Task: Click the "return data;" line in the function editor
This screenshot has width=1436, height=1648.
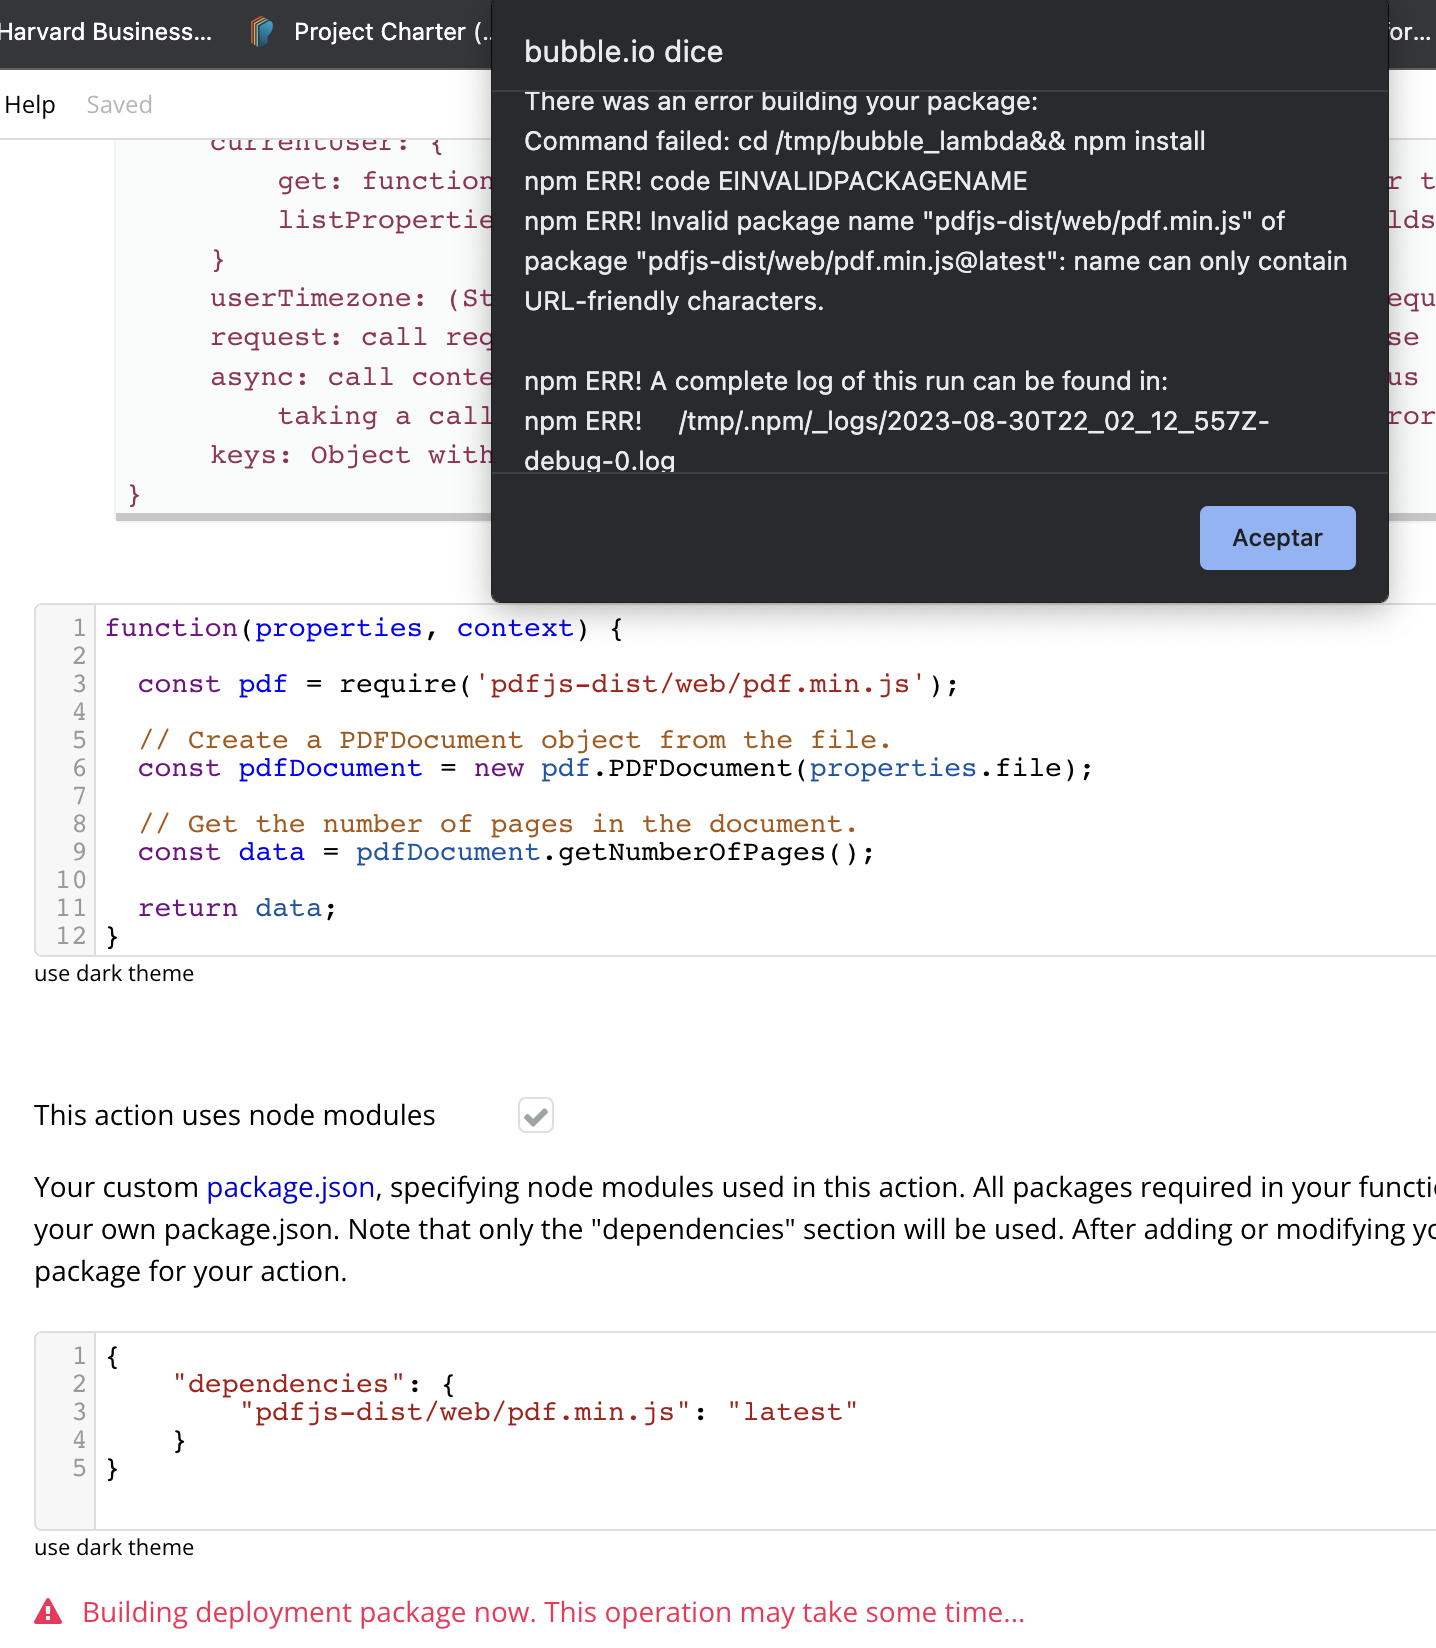Action: (x=237, y=908)
